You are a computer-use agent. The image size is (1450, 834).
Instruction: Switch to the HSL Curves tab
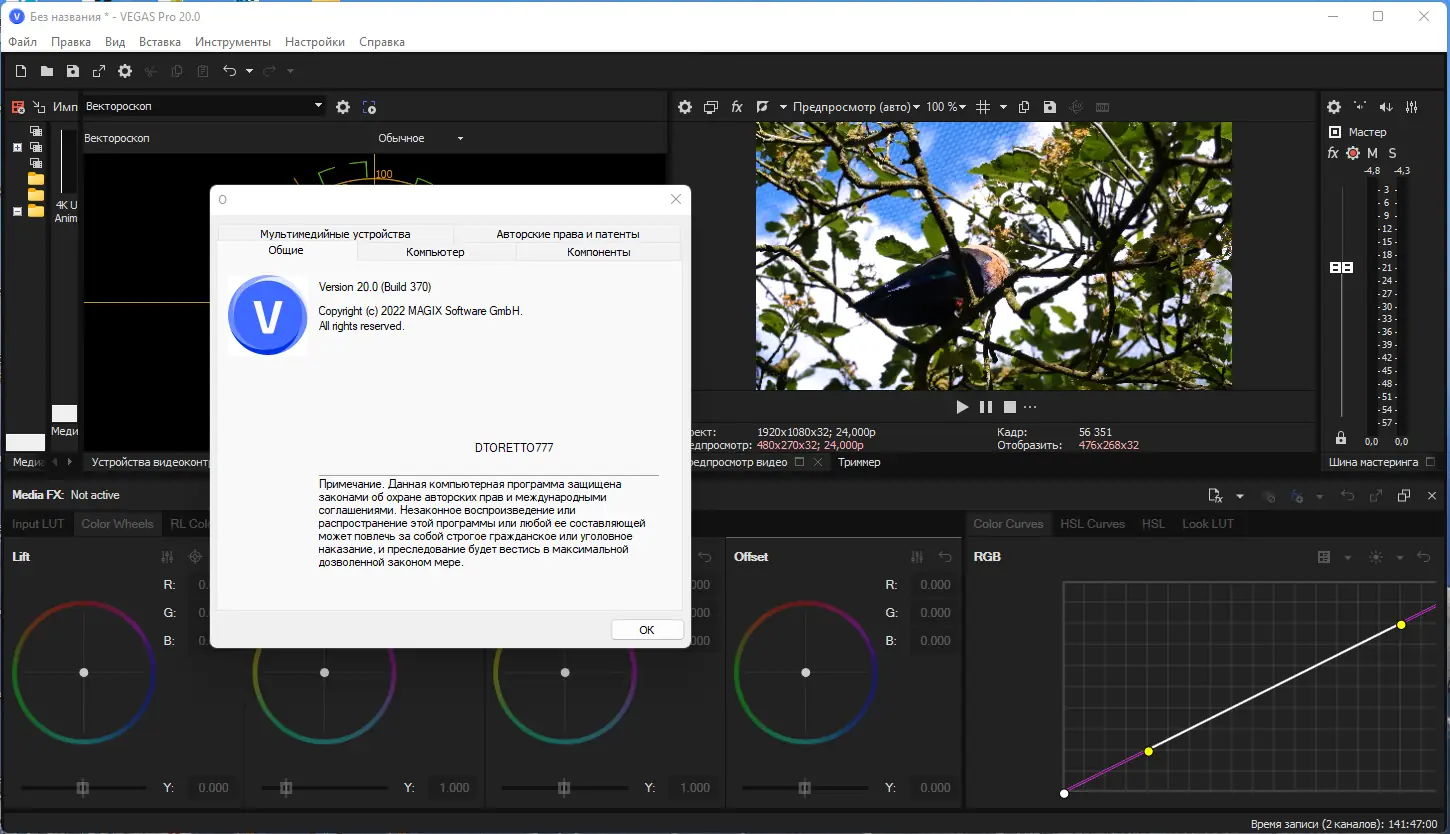[1093, 524]
